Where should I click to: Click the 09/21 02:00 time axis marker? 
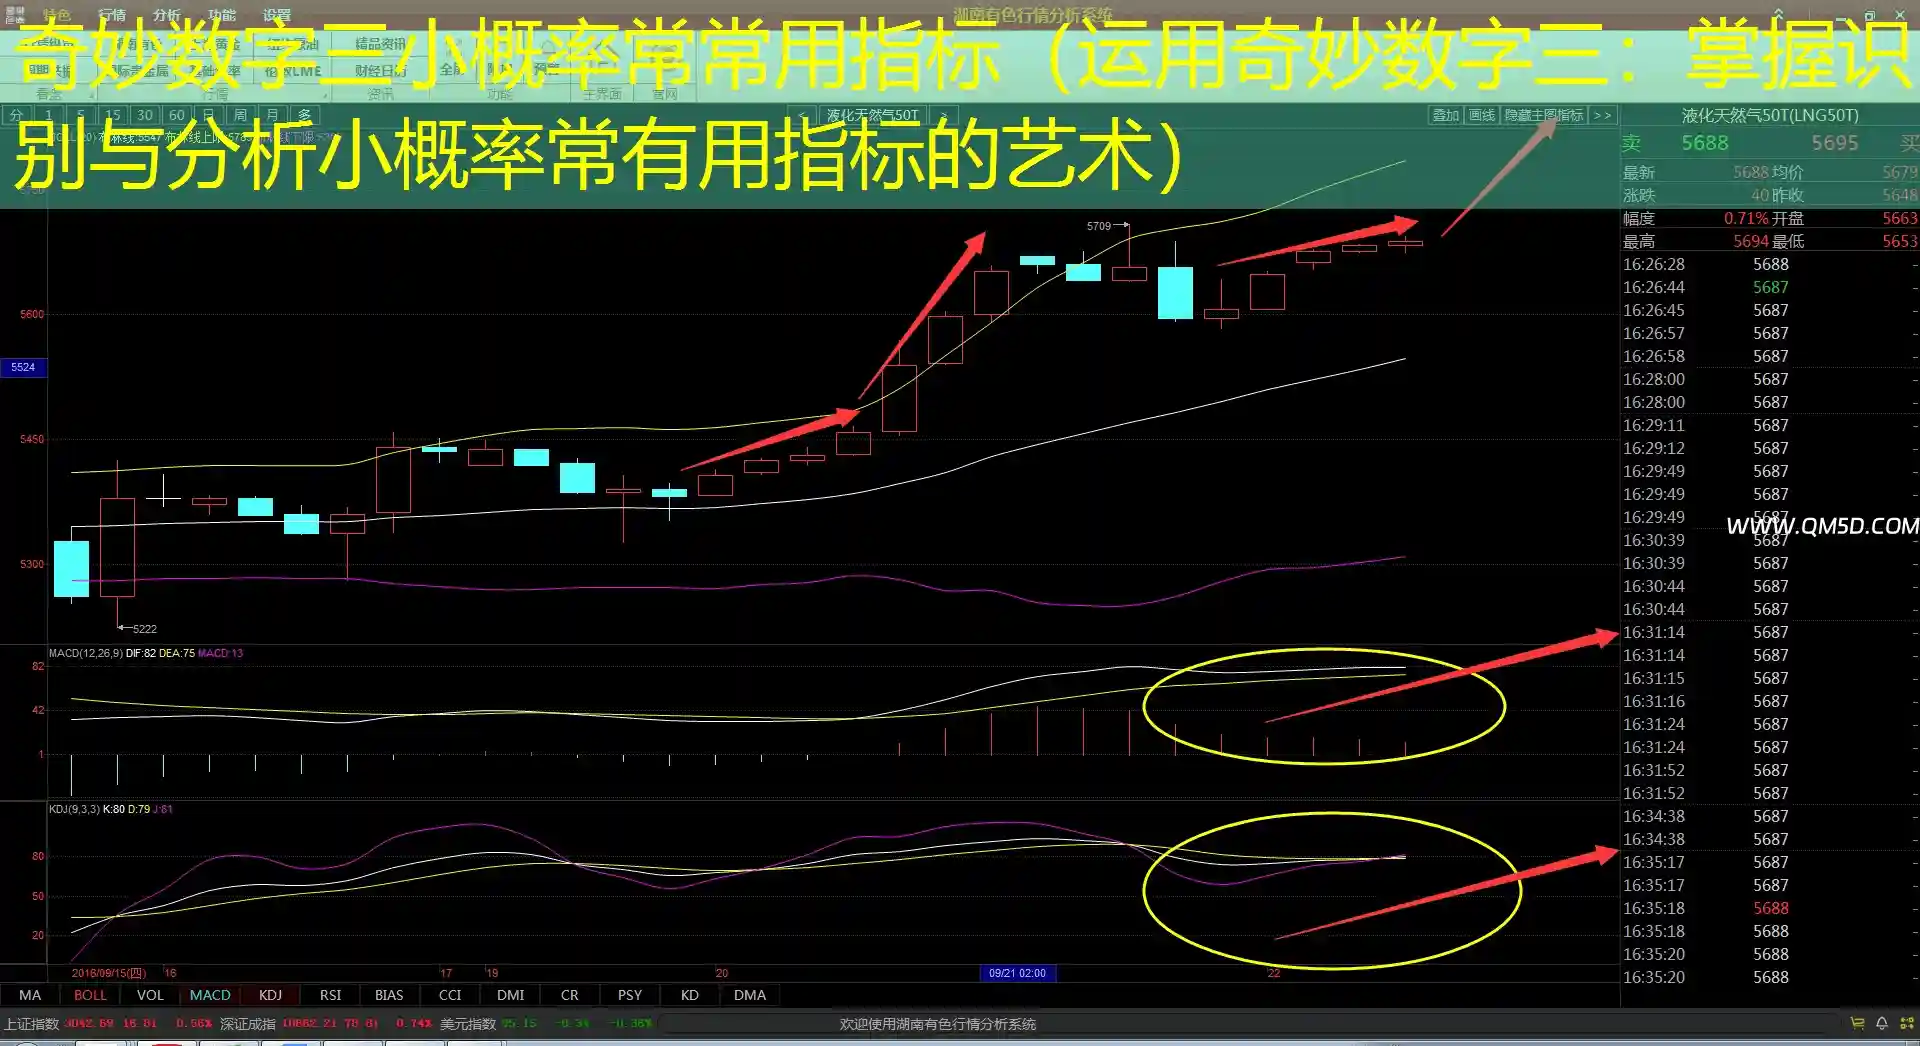[x=1017, y=973]
